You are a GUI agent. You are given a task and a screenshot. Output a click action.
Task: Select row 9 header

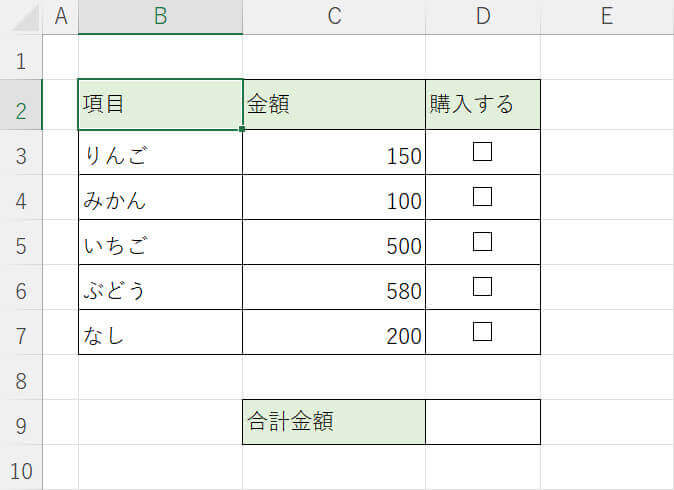click(x=21, y=423)
